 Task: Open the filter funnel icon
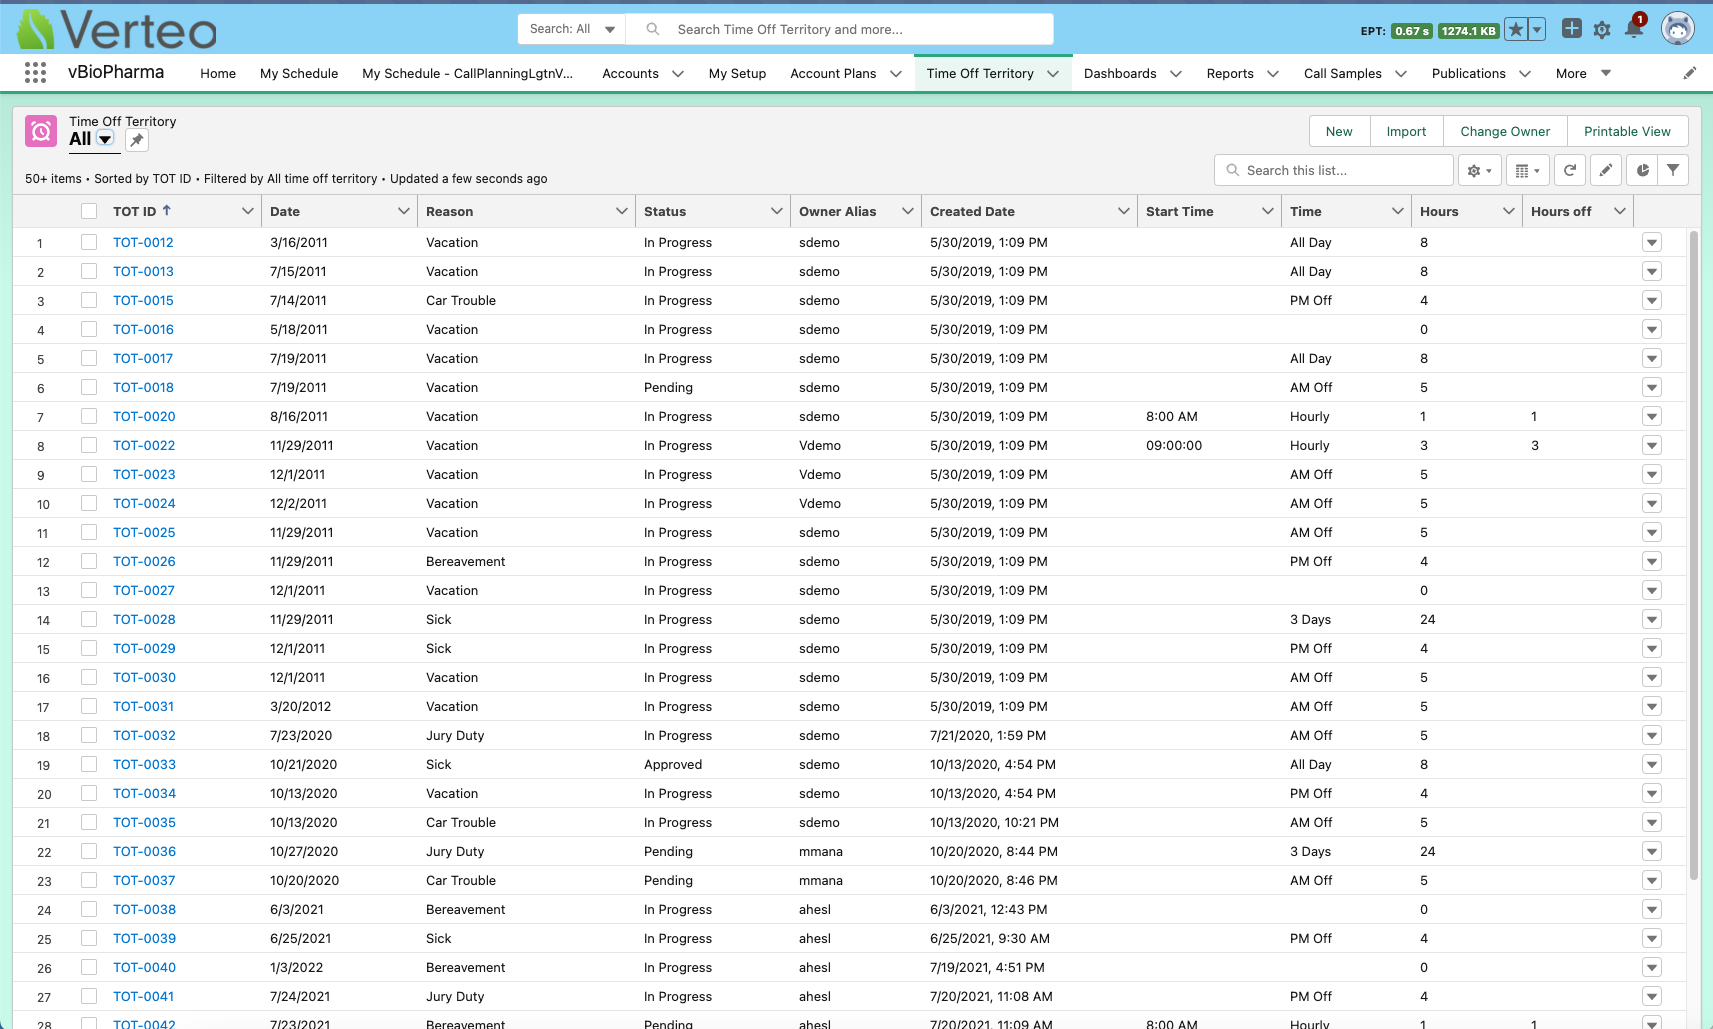pos(1673,171)
